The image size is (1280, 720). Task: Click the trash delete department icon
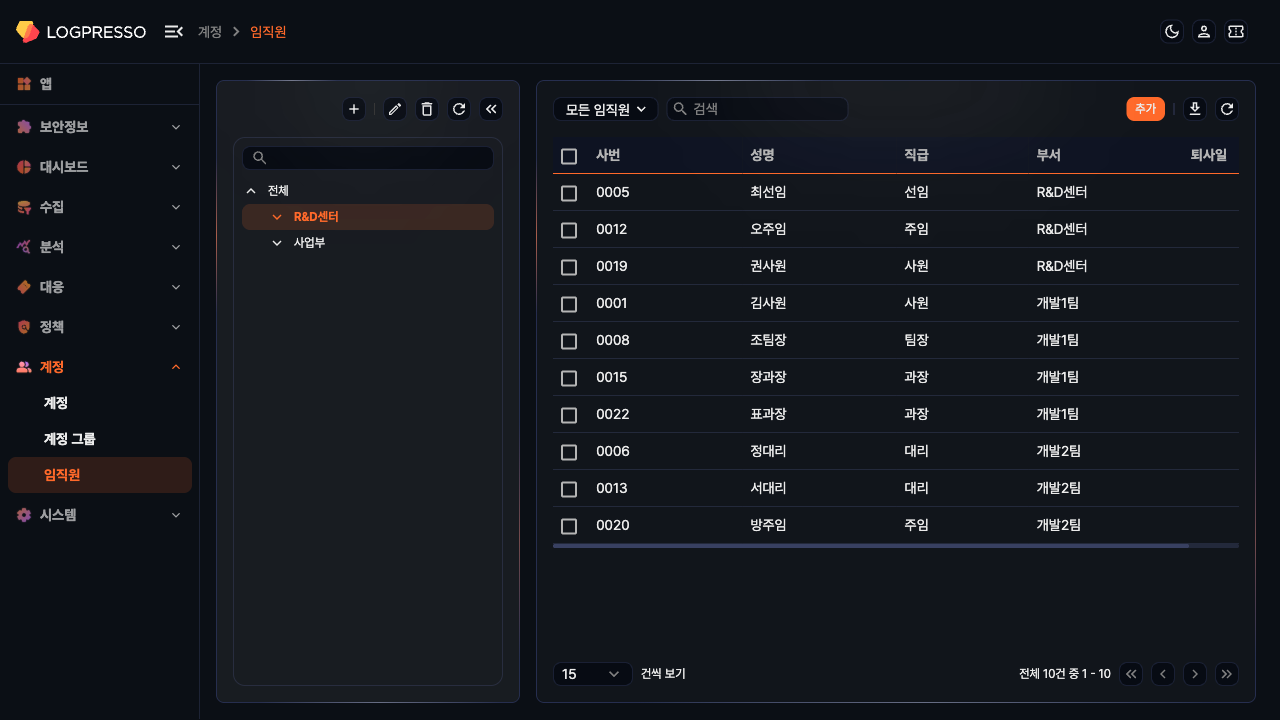(x=427, y=109)
